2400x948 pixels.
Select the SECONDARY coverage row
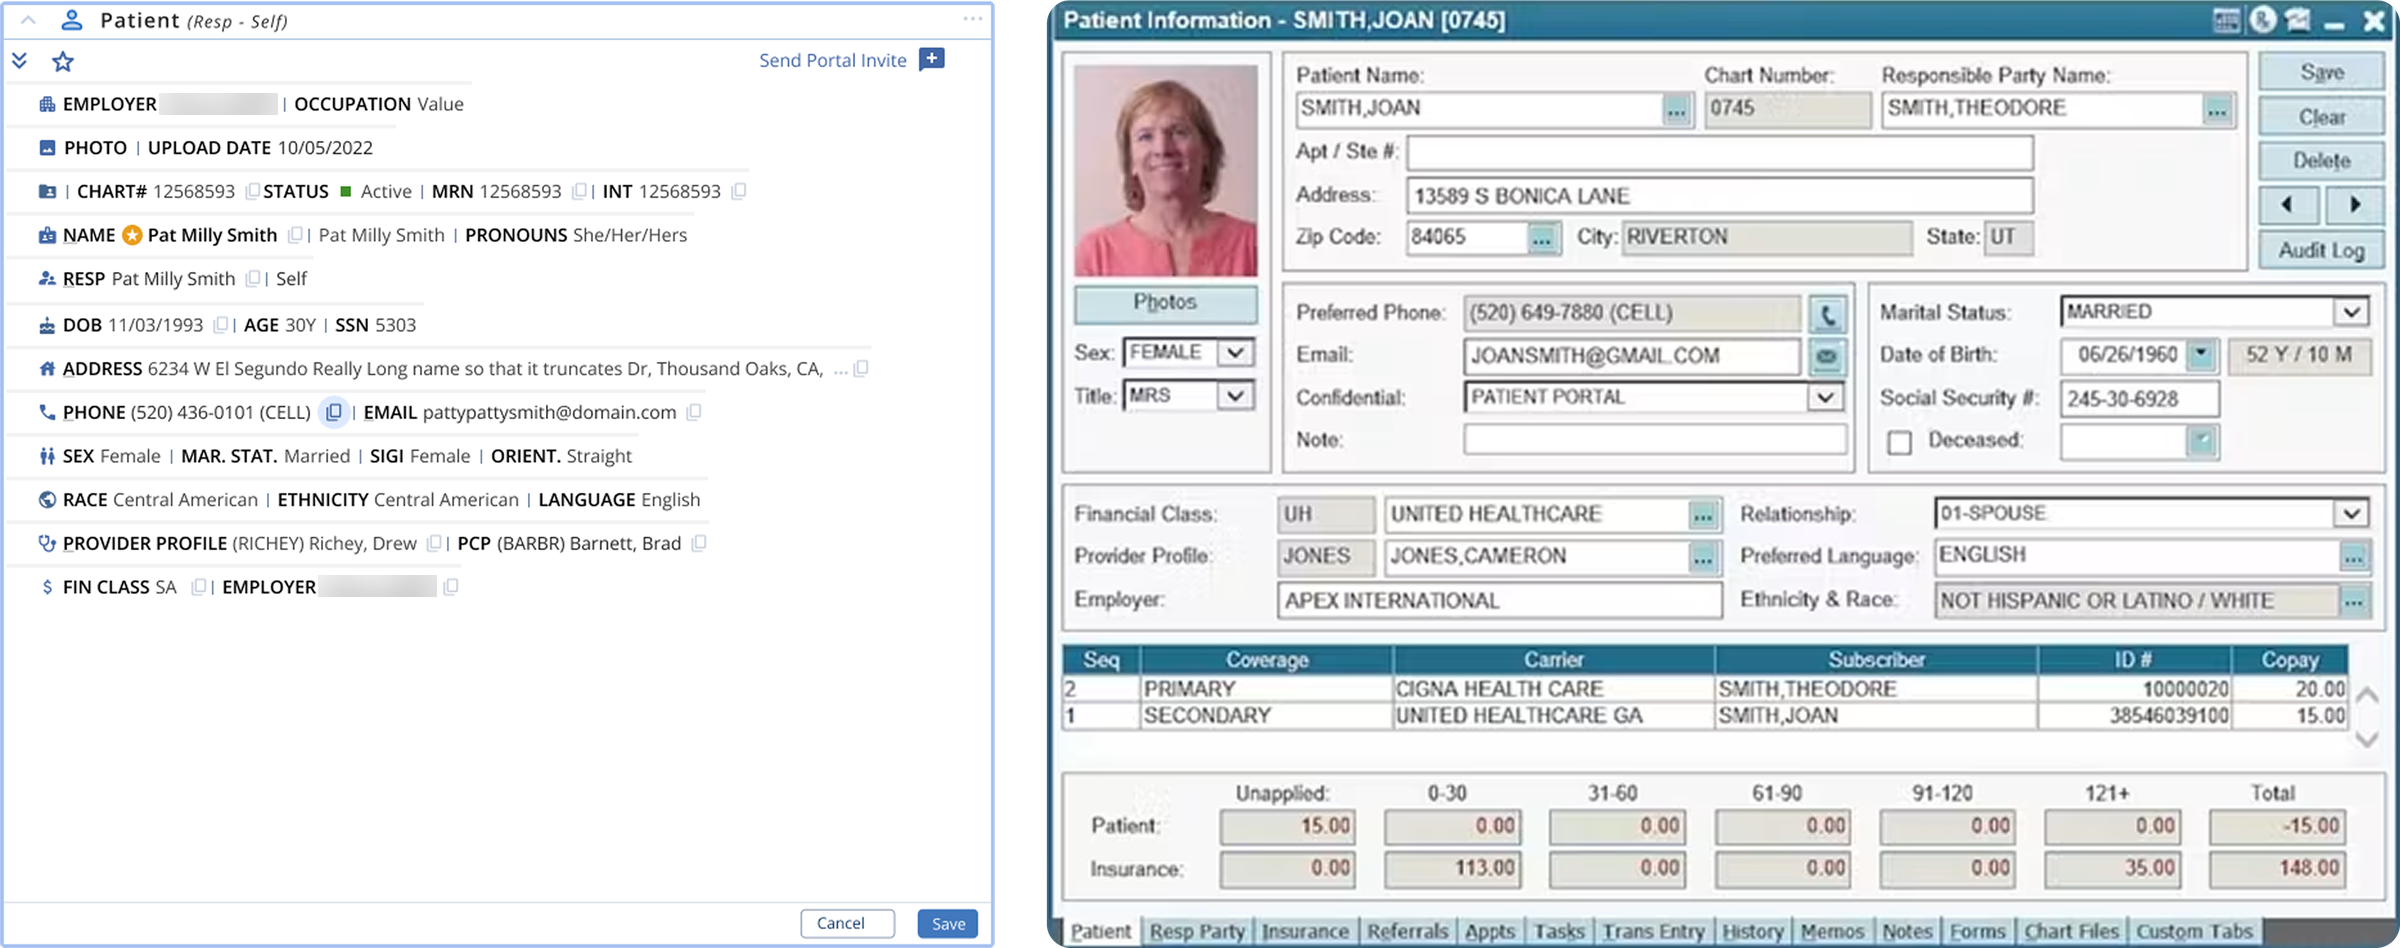pyautogui.click(x=1704, y=716)
